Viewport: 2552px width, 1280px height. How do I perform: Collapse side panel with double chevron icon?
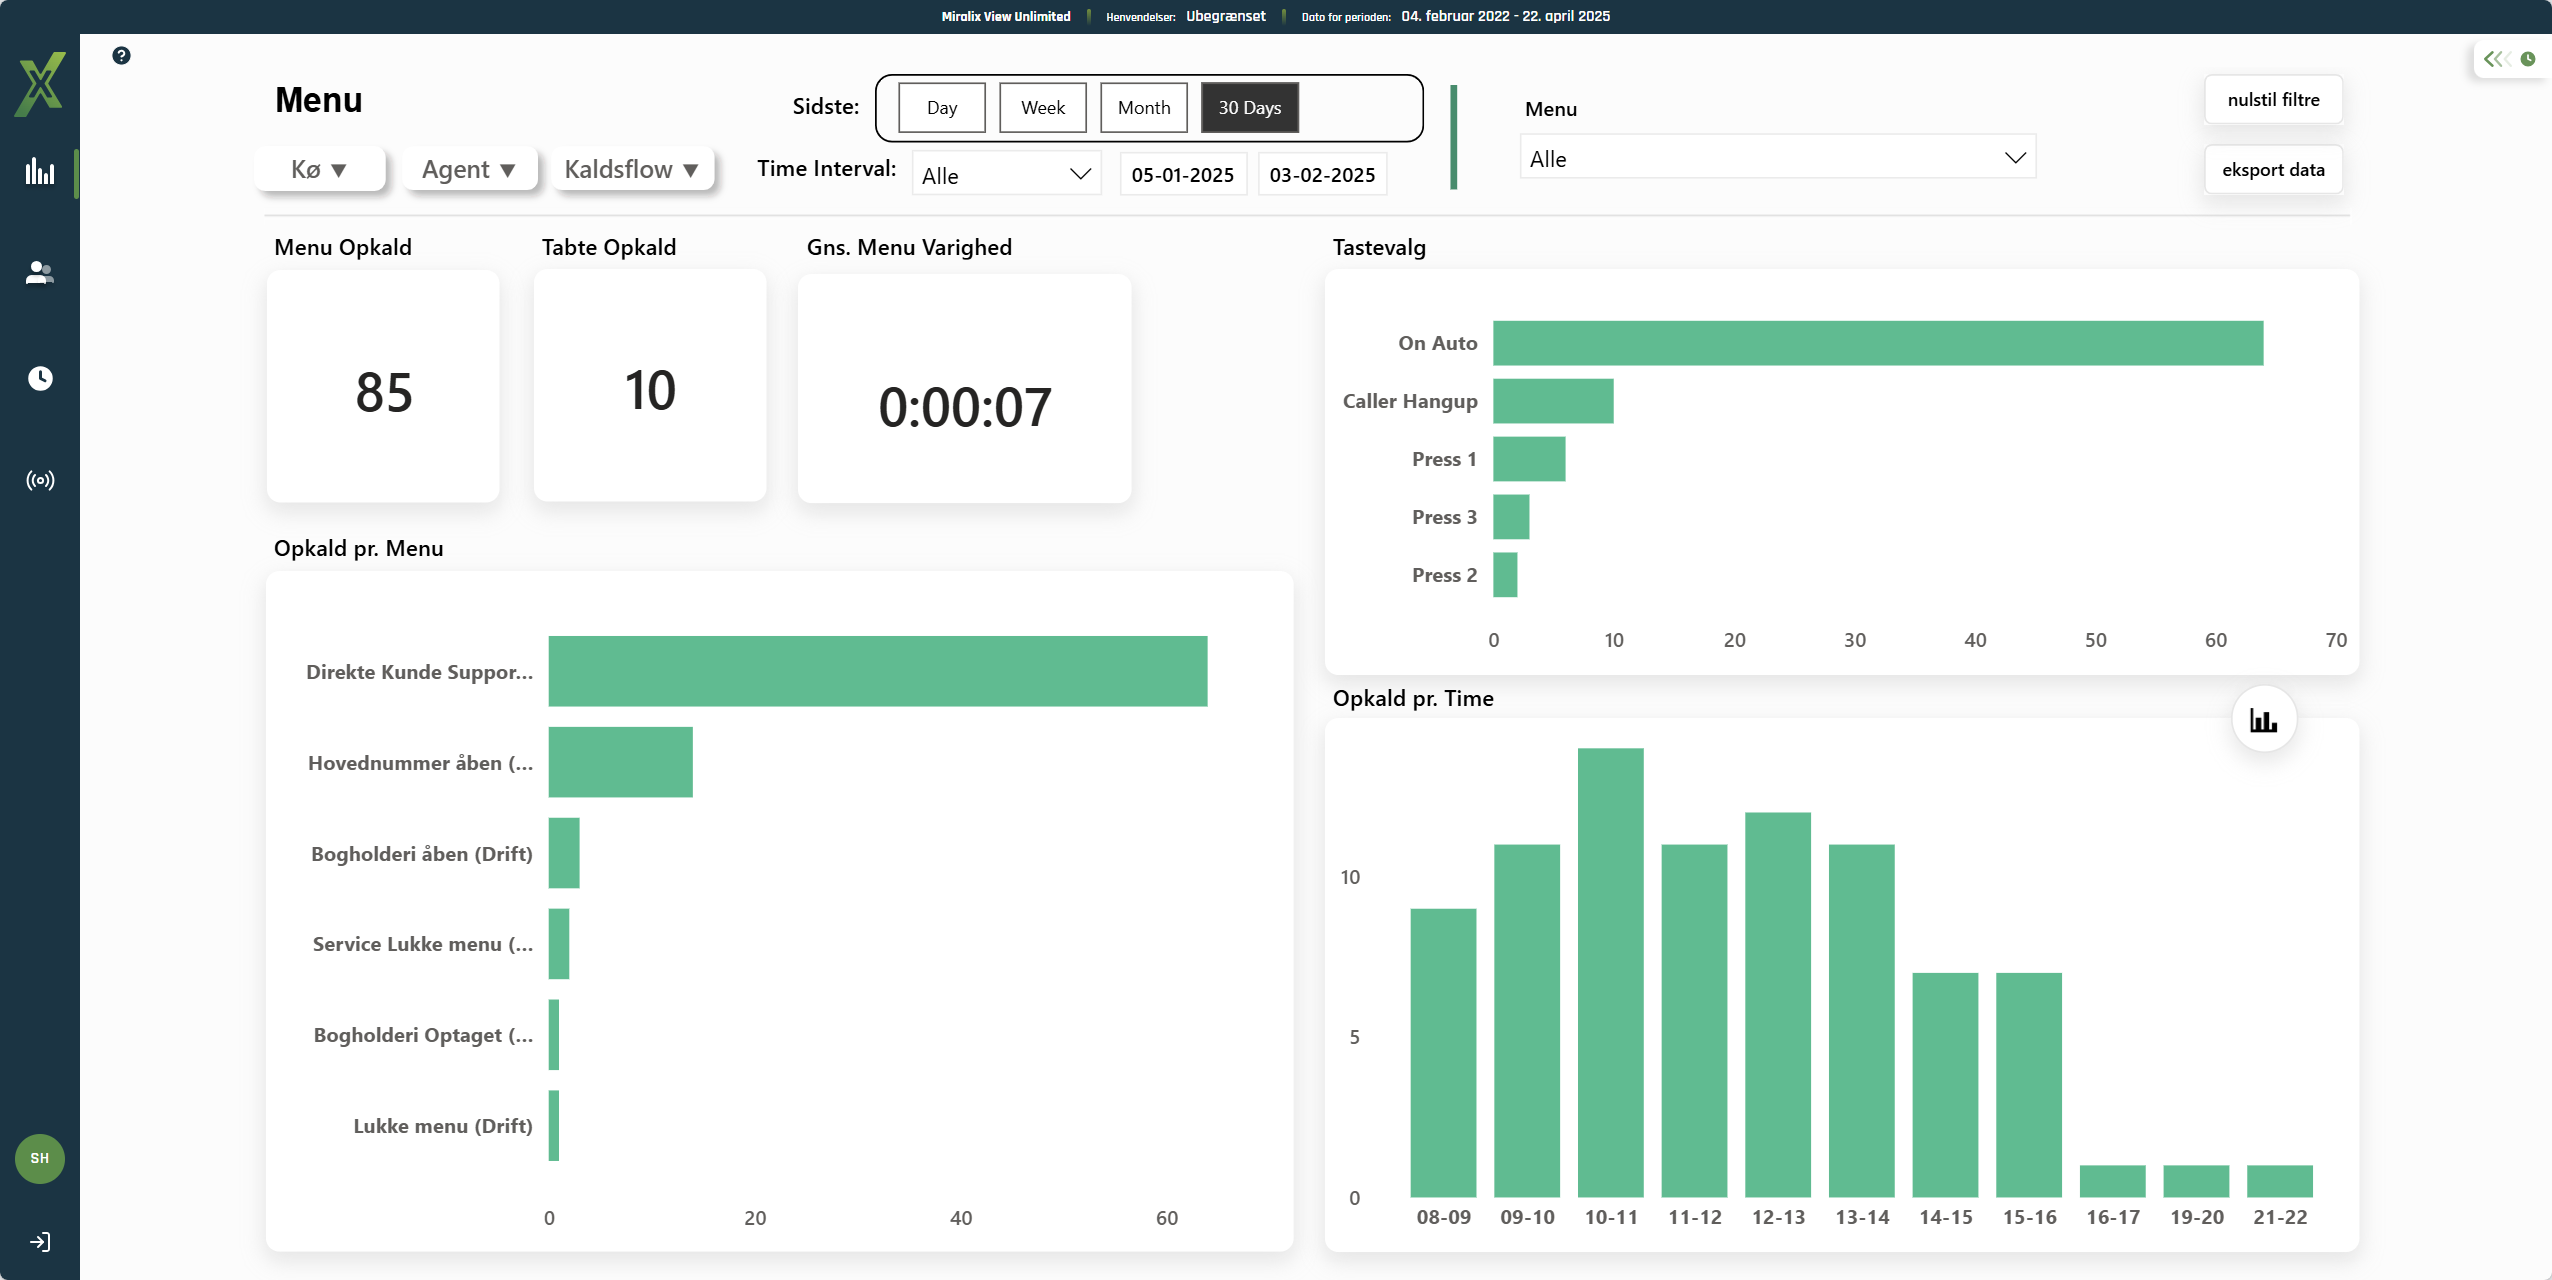[2496, 59]
